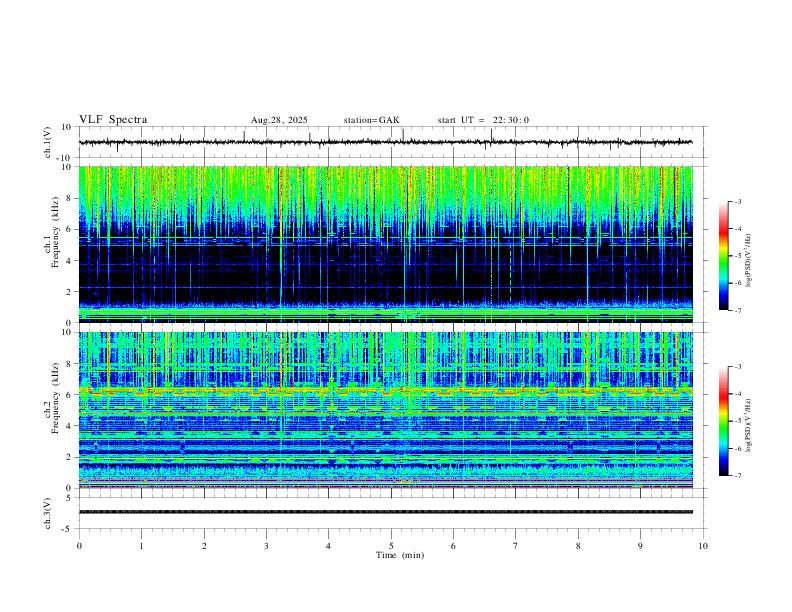Click time axis tick label "9"
The width and height of the screenshot is (792, 612).
click(x=640, y=546)
